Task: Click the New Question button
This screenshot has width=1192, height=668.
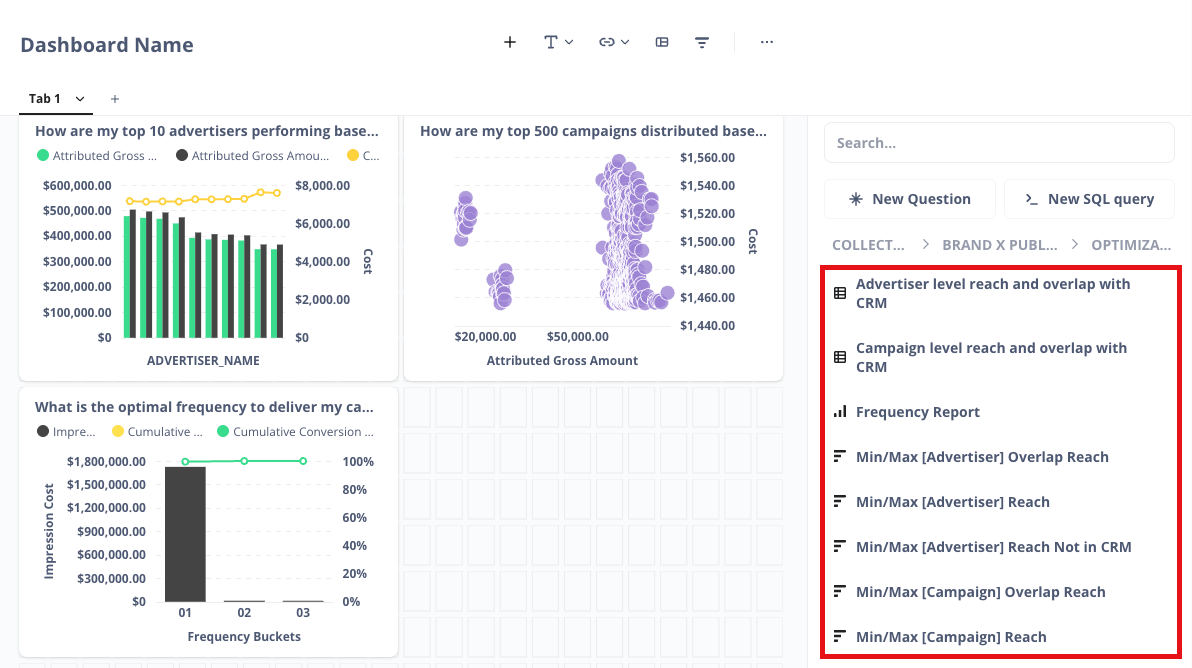Action: coord(910,199)
